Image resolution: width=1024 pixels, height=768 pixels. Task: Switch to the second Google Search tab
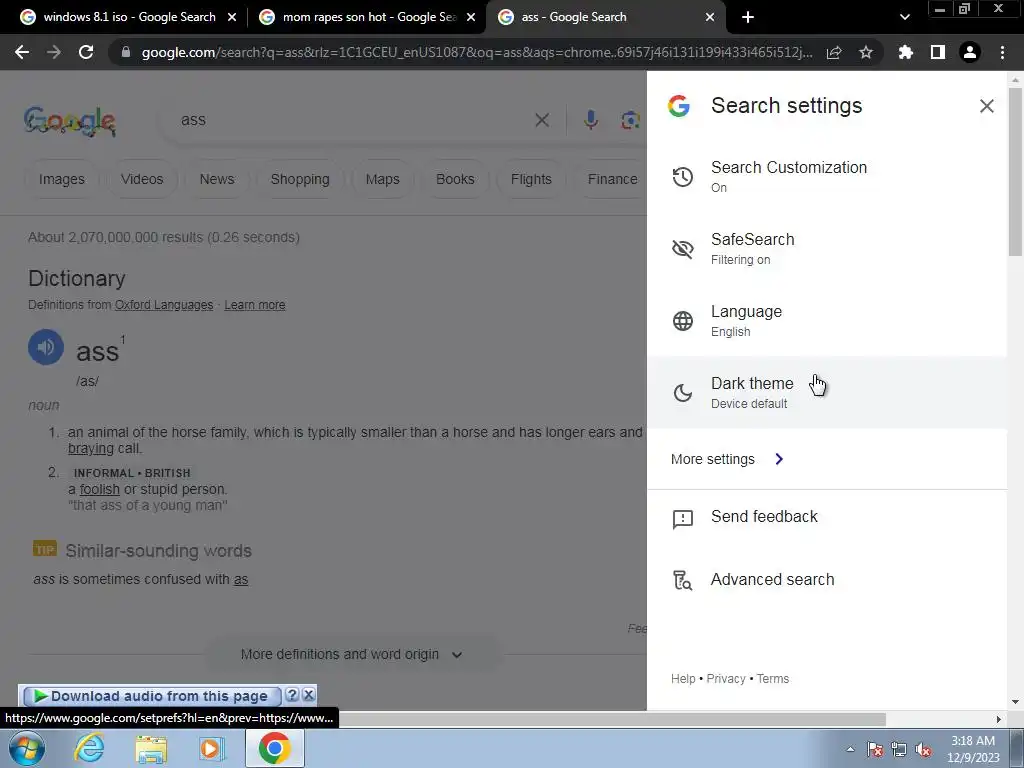[368, 17]
